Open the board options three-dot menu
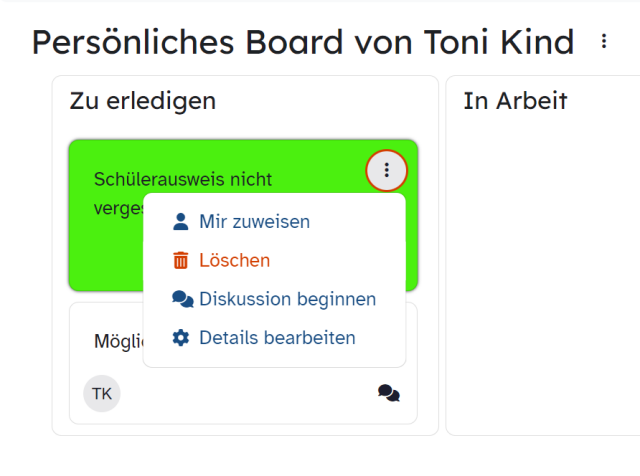This screenshot has width=640, height=476. point(604,41)
